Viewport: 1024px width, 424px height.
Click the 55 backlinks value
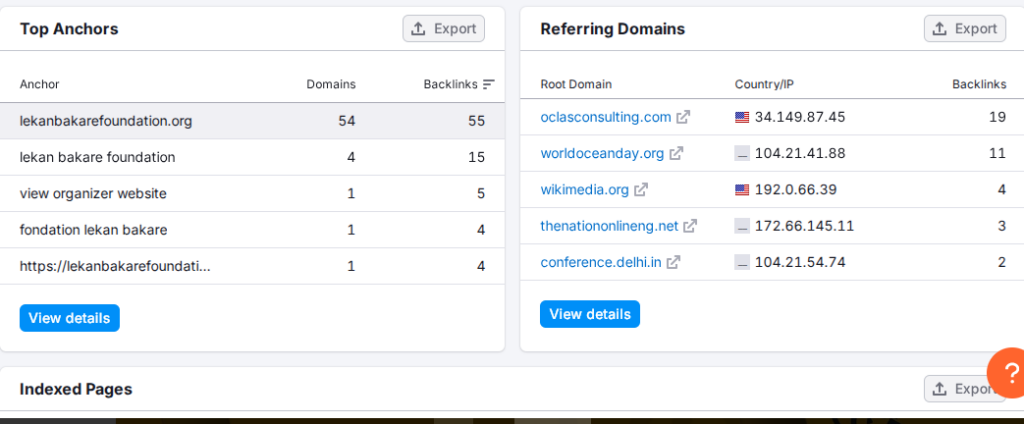tap(476, 121)
